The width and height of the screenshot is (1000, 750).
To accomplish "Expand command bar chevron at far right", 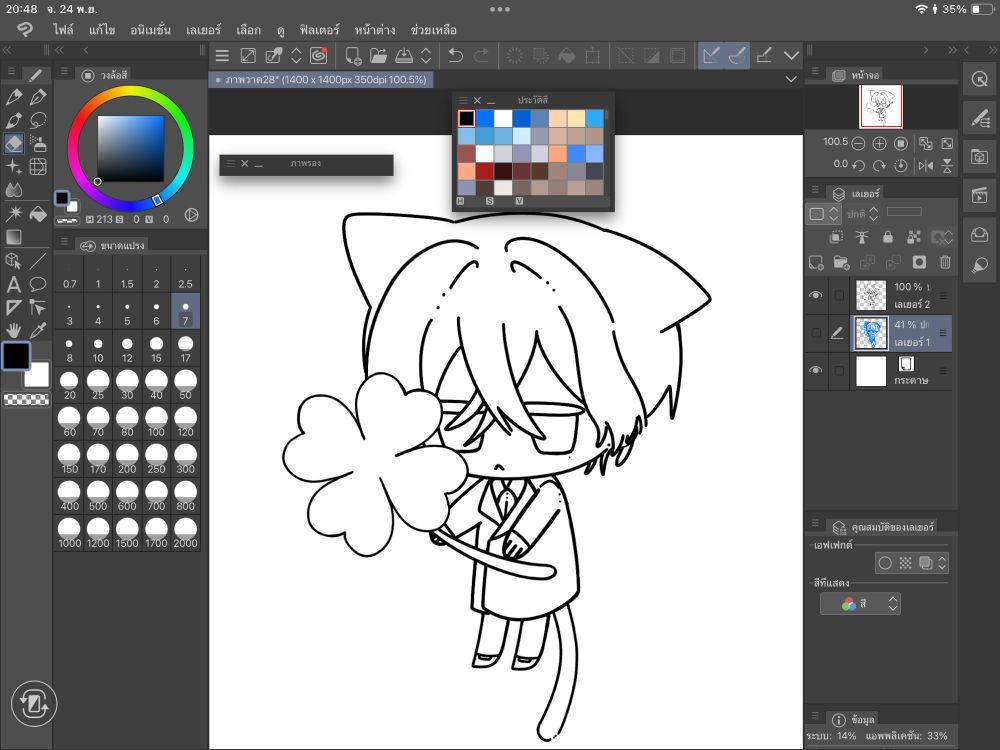I will [791, 56].
